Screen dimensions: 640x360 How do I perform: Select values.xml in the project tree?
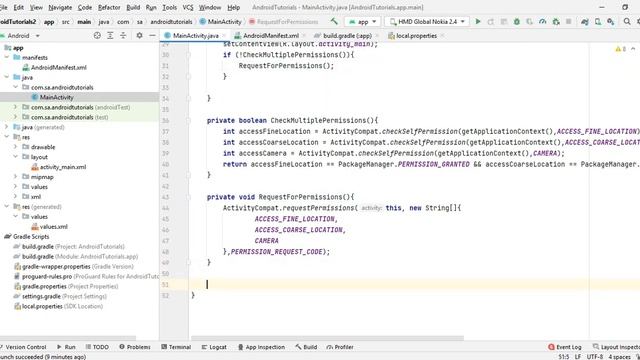point(53,227)
